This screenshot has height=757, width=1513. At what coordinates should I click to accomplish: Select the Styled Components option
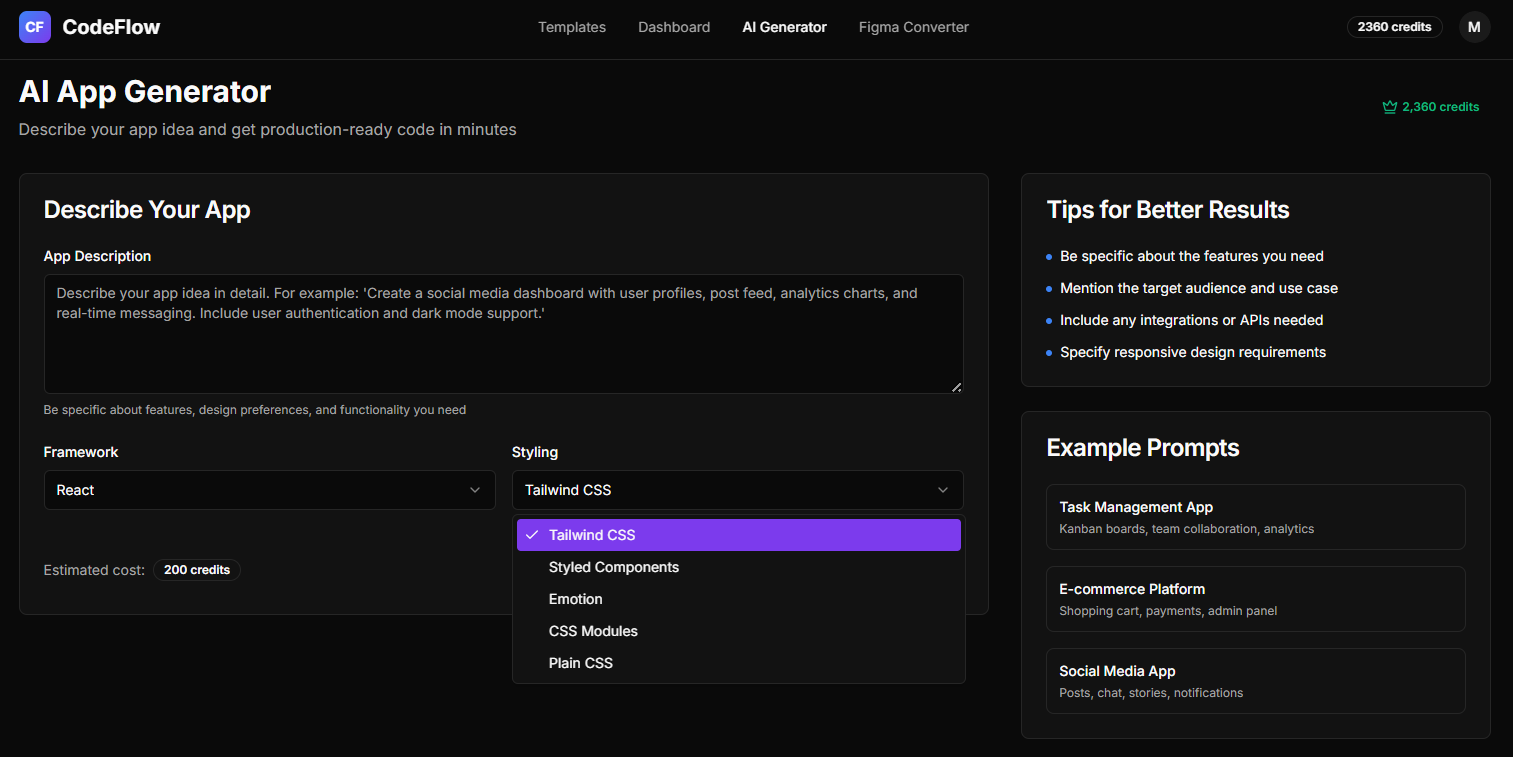click(x=614, y=567)
